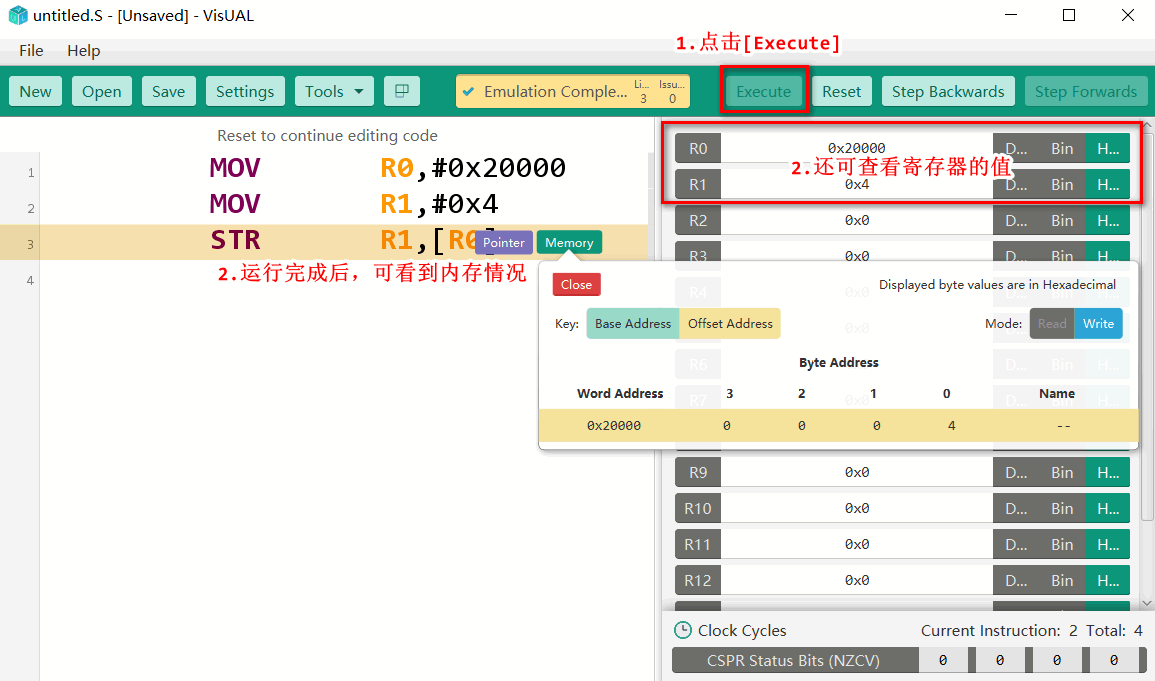Click the Memory tag on line 3
Viewport: 1155px width, 681px height.
(569, 242)
